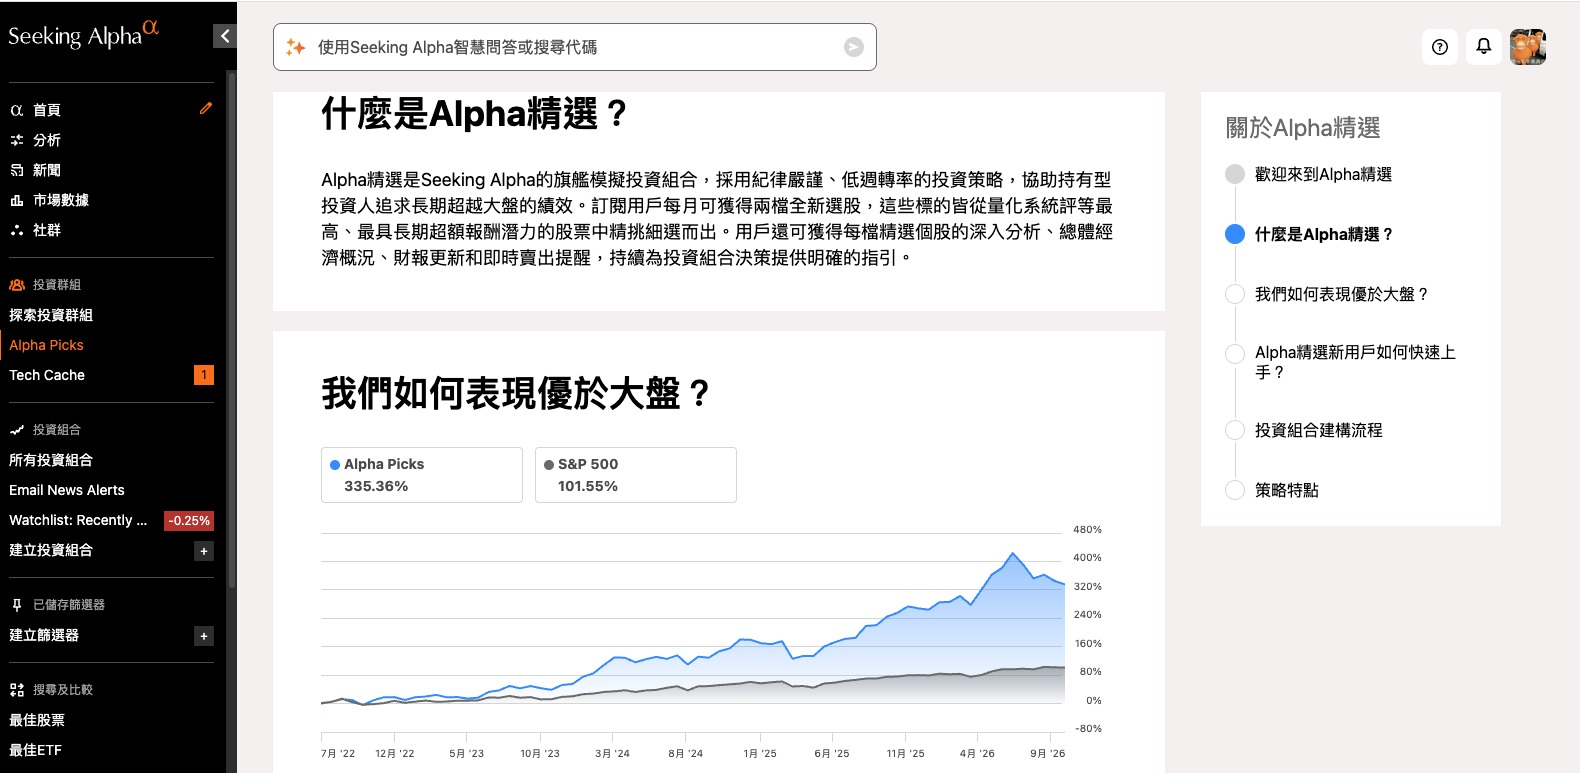Select 策略特點 step indicator
This screenshot has width=1580, height=773.
1235,490
